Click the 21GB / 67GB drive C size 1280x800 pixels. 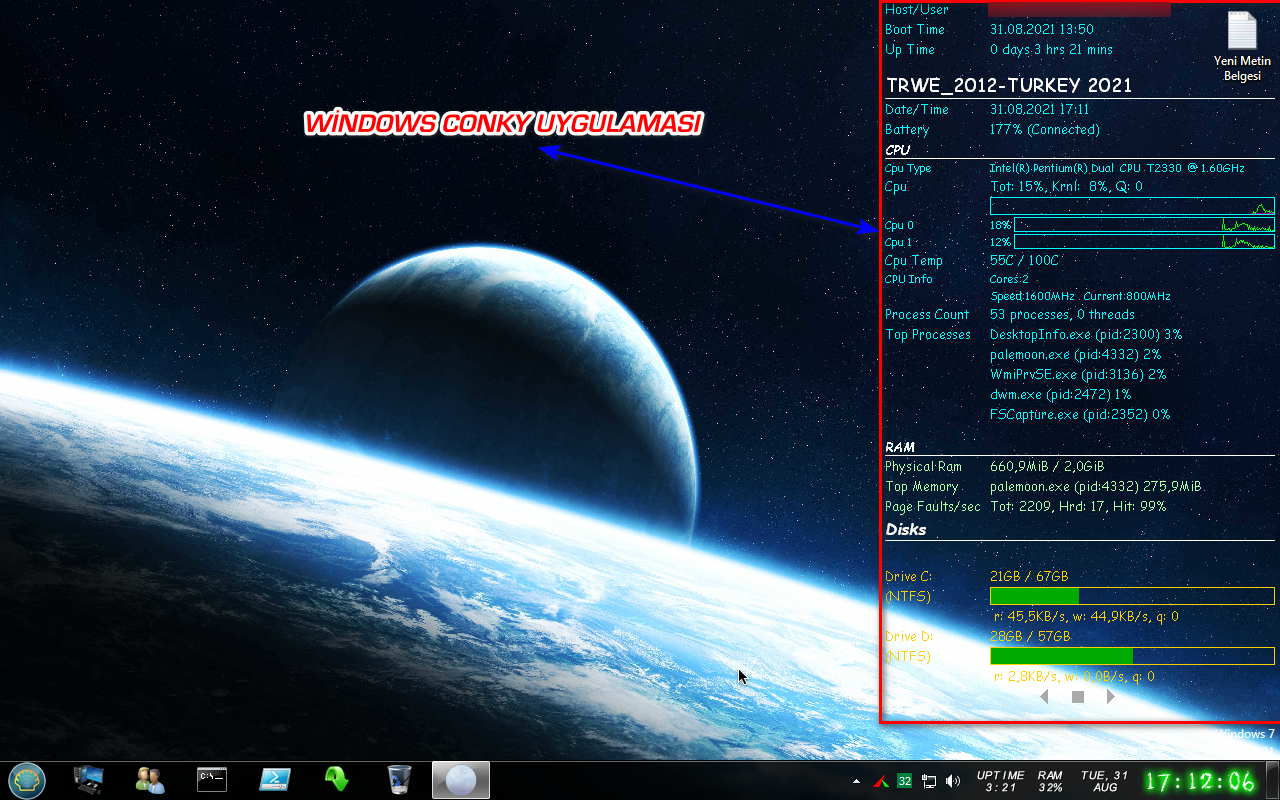coord(1029,577)
